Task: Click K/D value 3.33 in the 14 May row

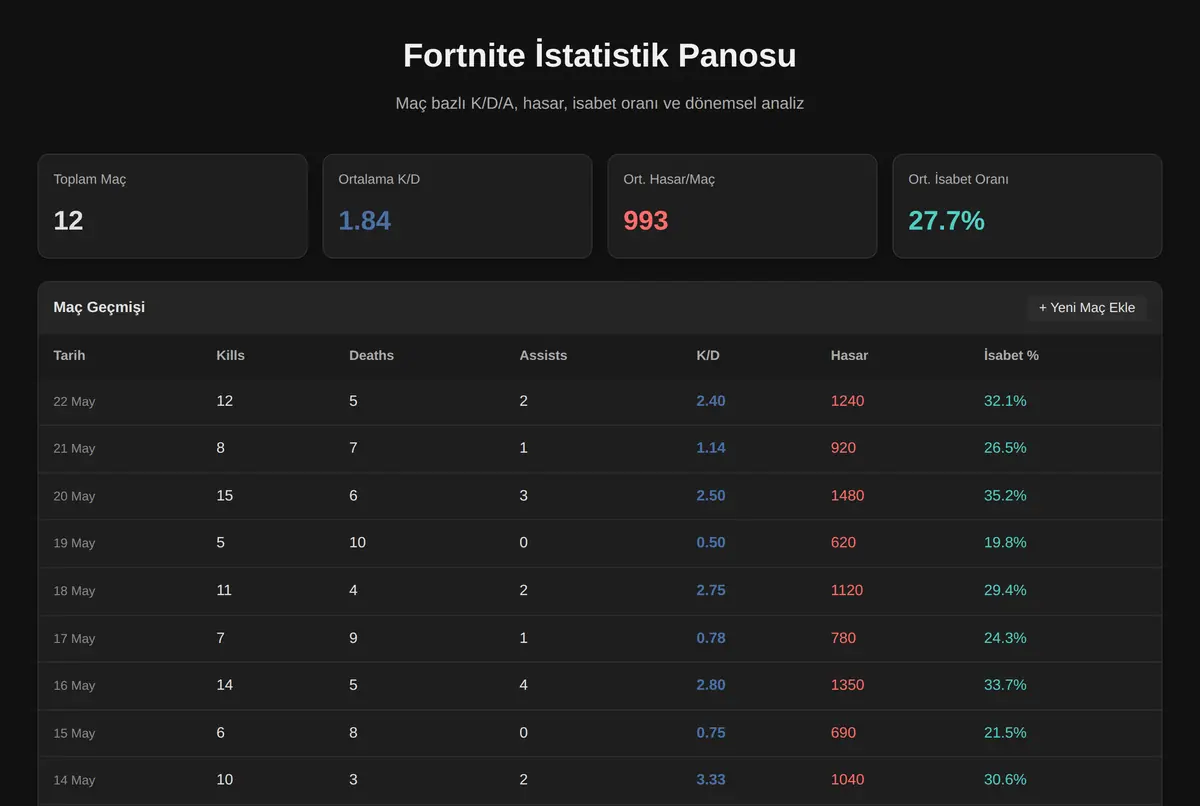Action: pos(711,780)
